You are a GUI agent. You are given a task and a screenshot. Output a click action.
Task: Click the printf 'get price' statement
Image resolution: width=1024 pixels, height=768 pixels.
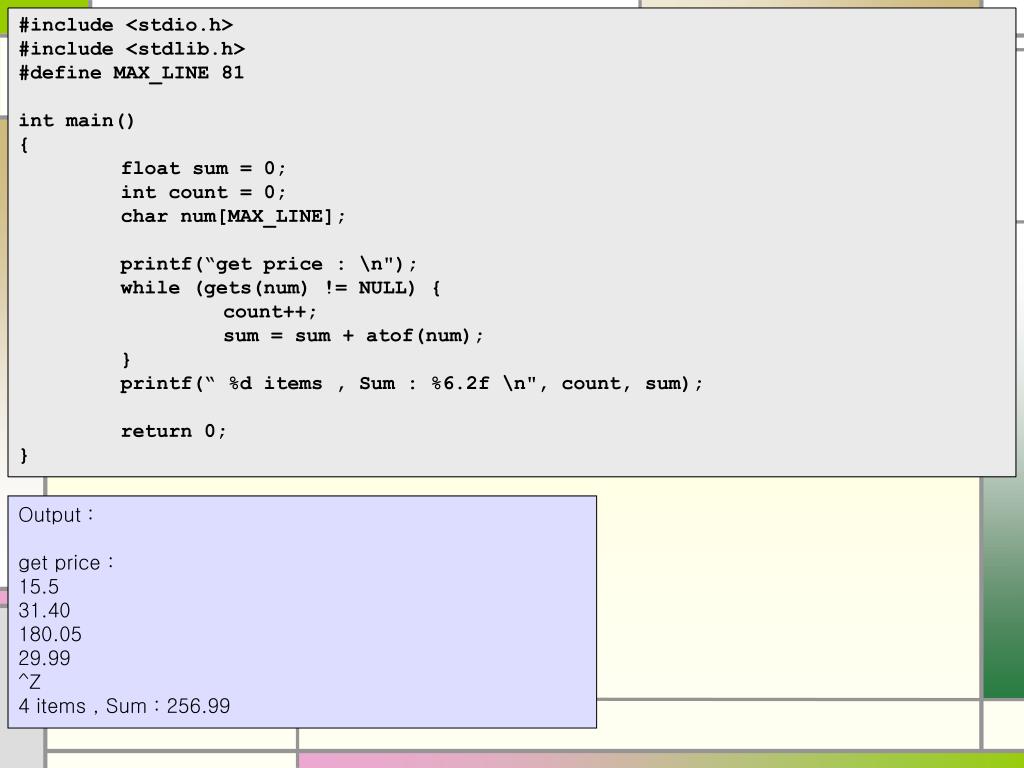268,264
